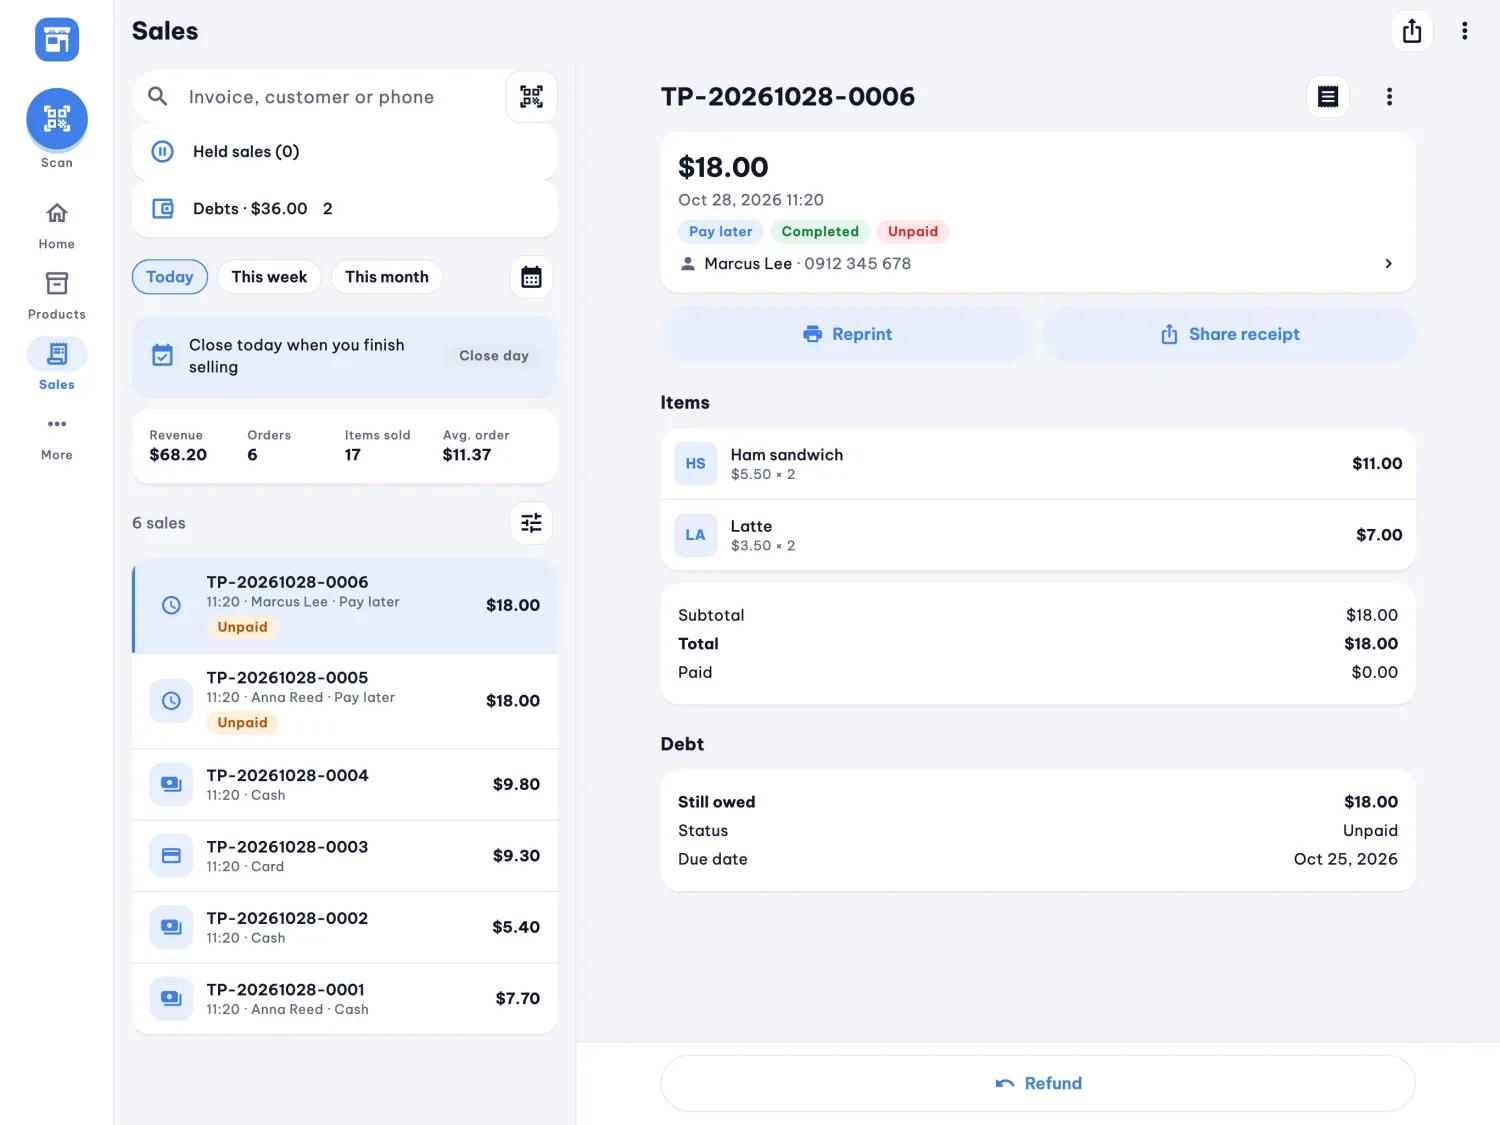Click the share icon in top header
This screenshot has height=1125, width=1500.
(x=1412, y=31)
